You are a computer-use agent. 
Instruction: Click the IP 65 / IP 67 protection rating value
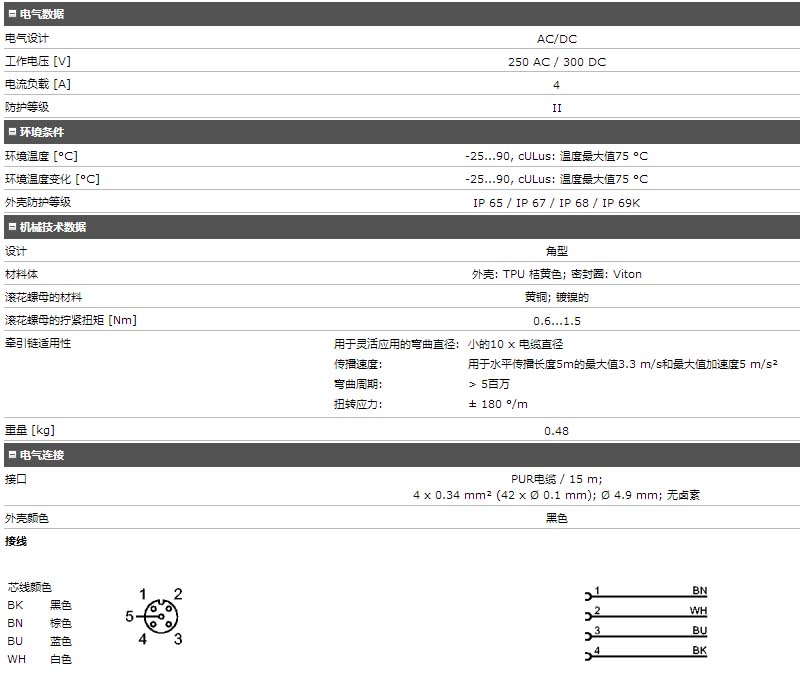[556, 203]
